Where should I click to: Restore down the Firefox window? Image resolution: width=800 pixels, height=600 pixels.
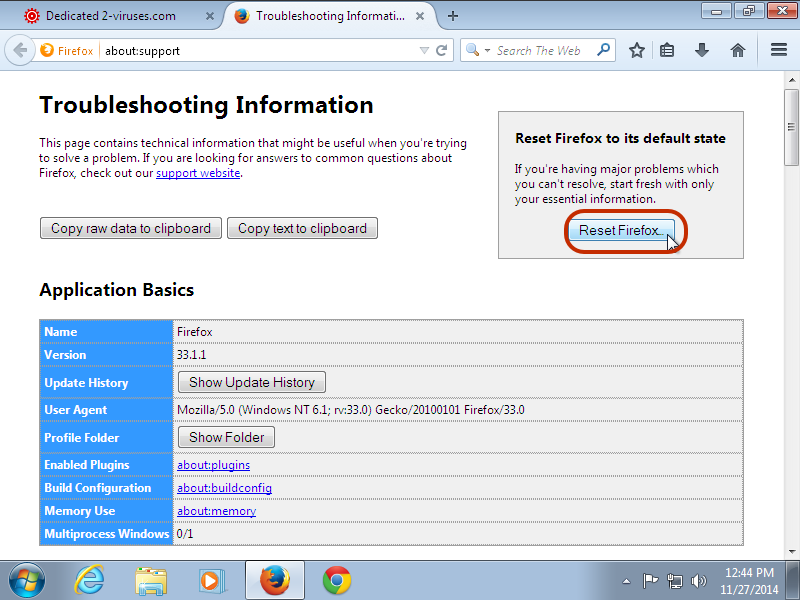[x=748, y=11]
